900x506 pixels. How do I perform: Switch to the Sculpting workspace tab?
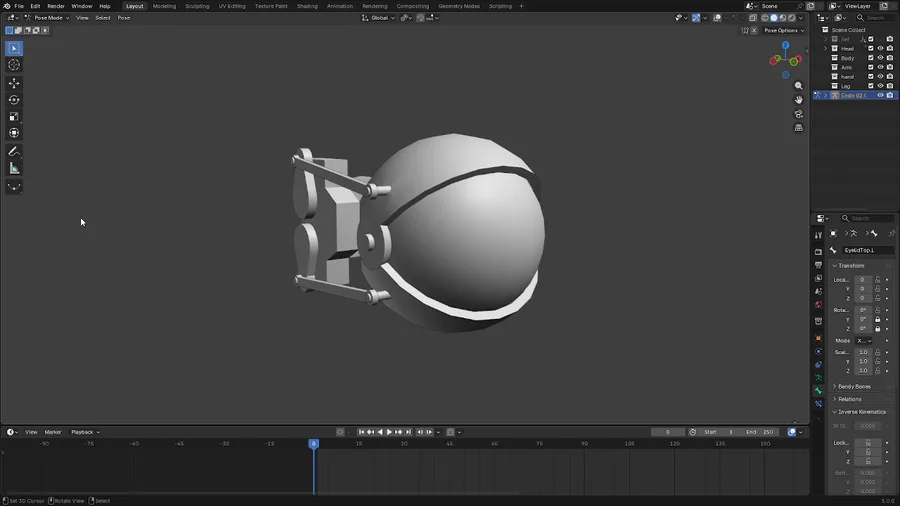tap(197, 6)
